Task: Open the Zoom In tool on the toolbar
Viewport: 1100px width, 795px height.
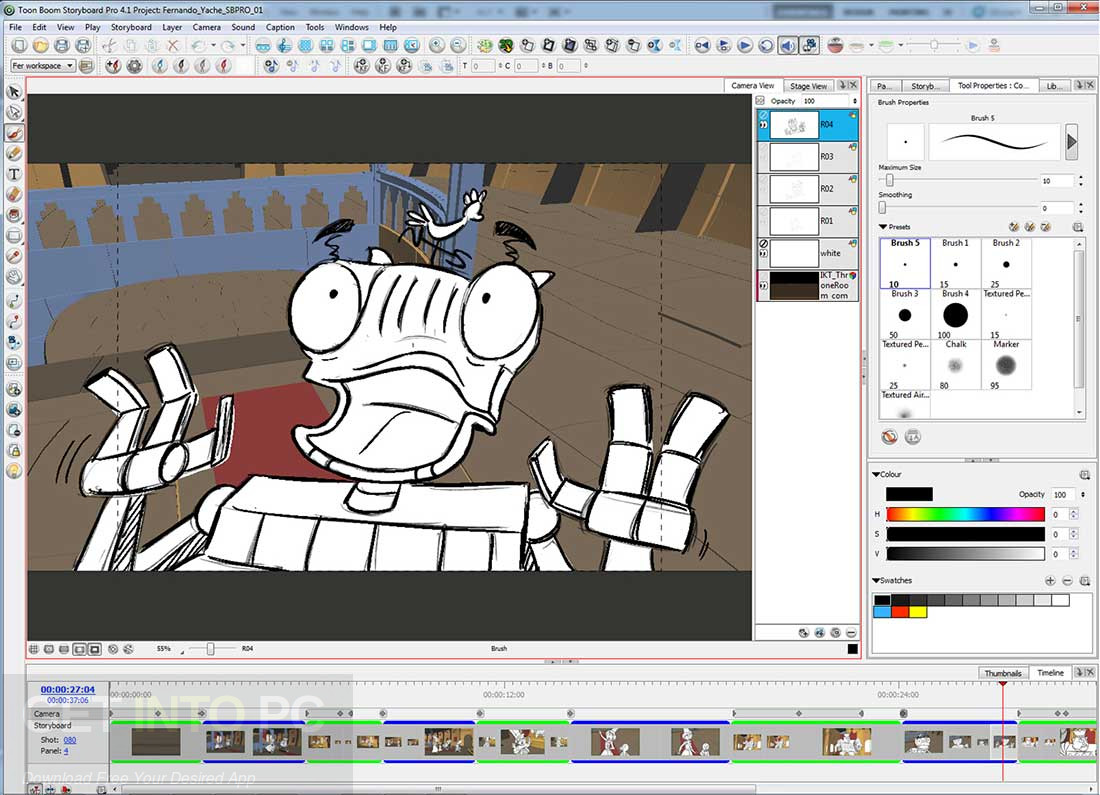Action: click(435, 45)
